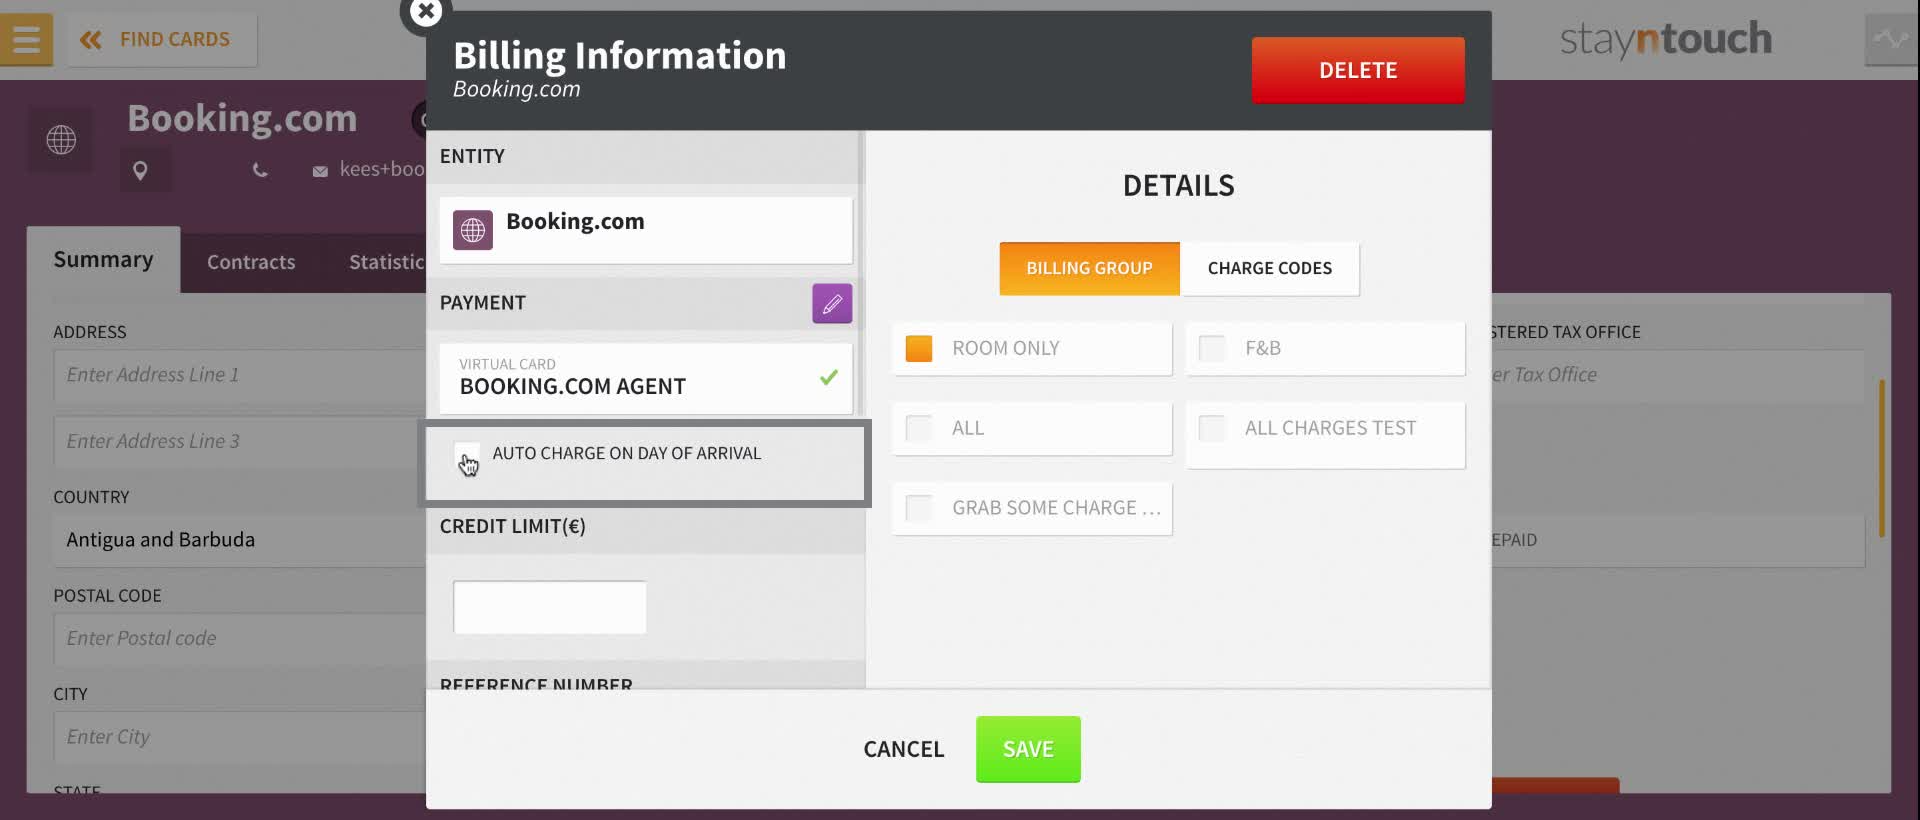Click the phone icon under Booking.com
The image size is (1920, 820).
[260, 171]
